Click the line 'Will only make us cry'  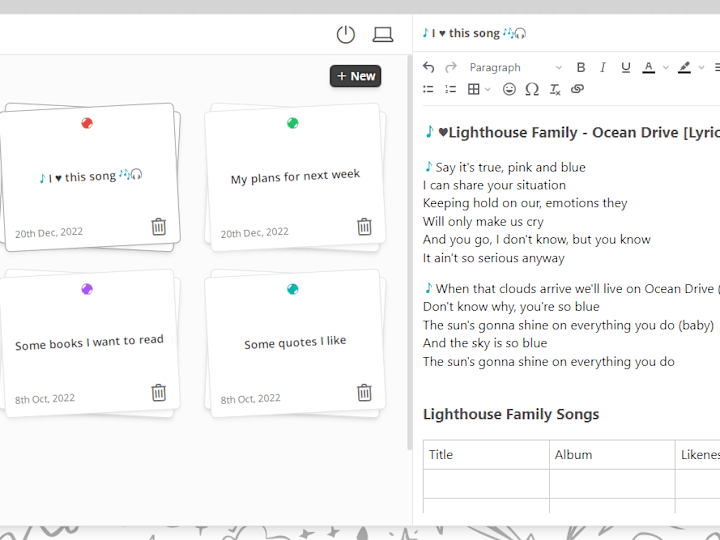483,221
